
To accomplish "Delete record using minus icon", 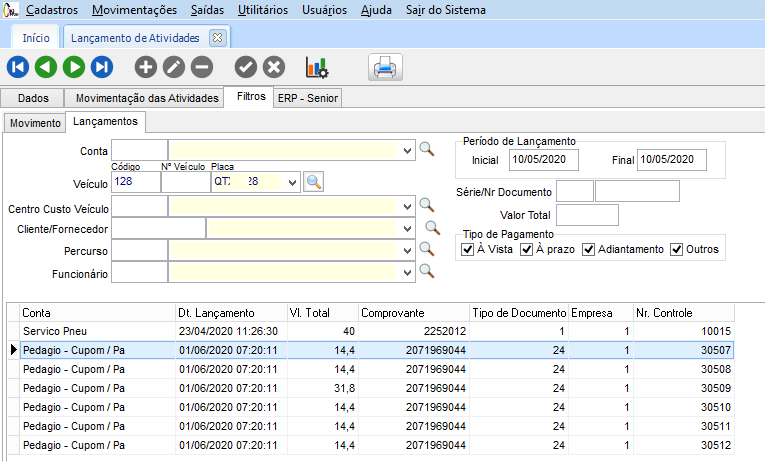I will pyautogui.click(x=202, y=67).
